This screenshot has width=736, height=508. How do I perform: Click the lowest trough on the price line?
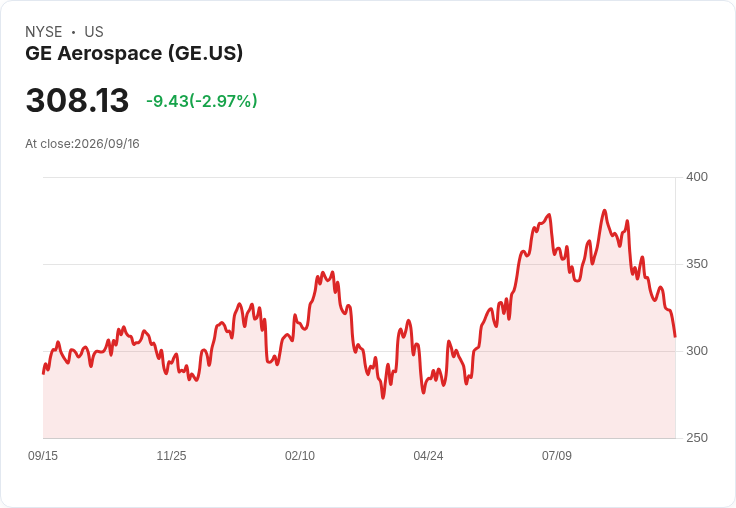point(383,398)
